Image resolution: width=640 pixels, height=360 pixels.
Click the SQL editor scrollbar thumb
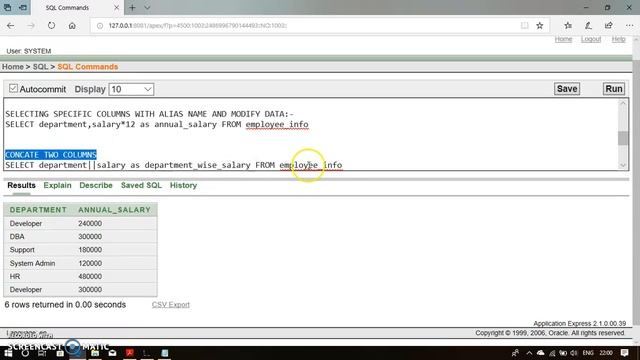tap(623, 138)
